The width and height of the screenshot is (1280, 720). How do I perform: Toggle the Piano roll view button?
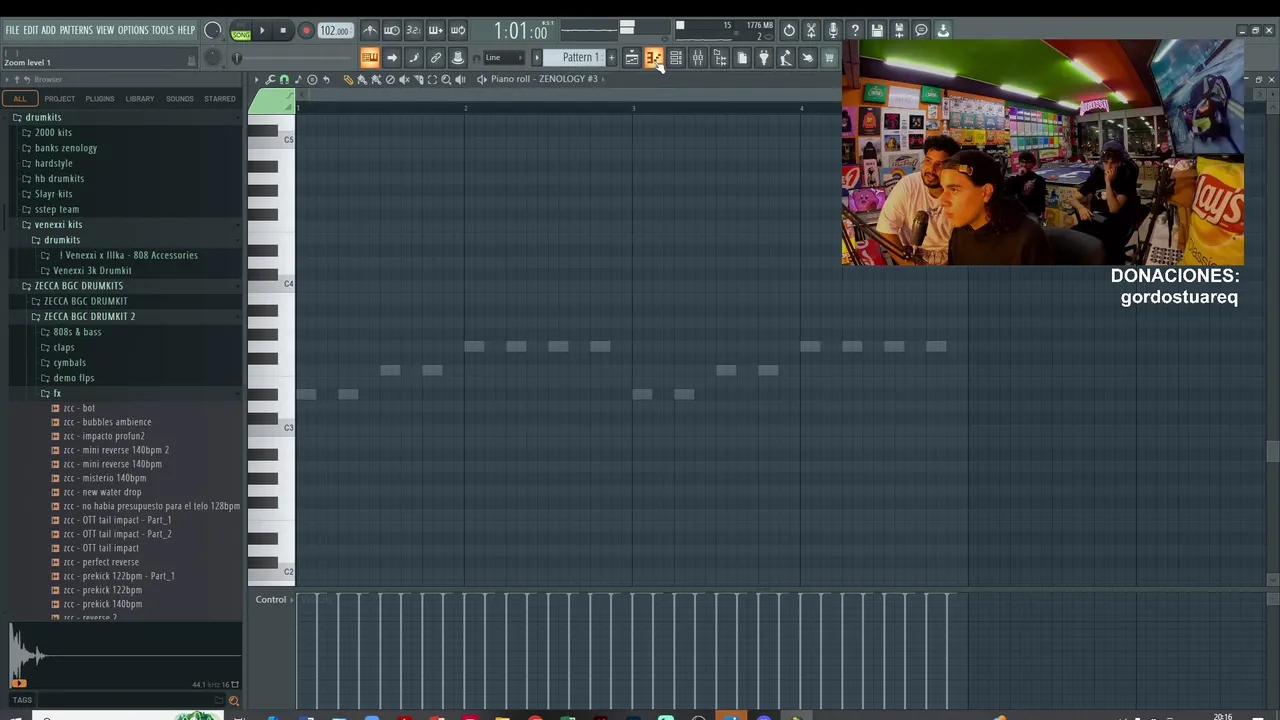[x=654, y=58]
